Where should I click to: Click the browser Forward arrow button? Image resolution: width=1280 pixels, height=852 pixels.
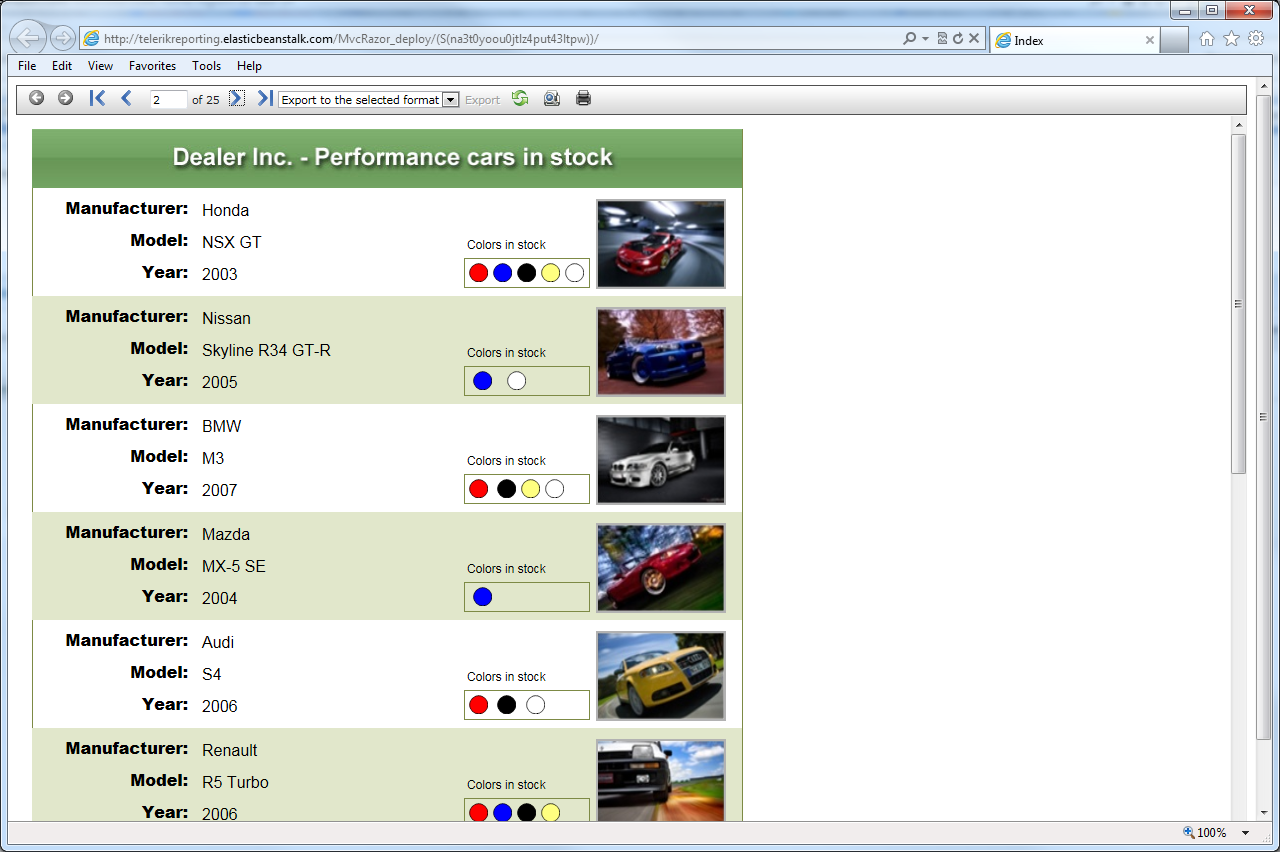click(x=62, y=39)
